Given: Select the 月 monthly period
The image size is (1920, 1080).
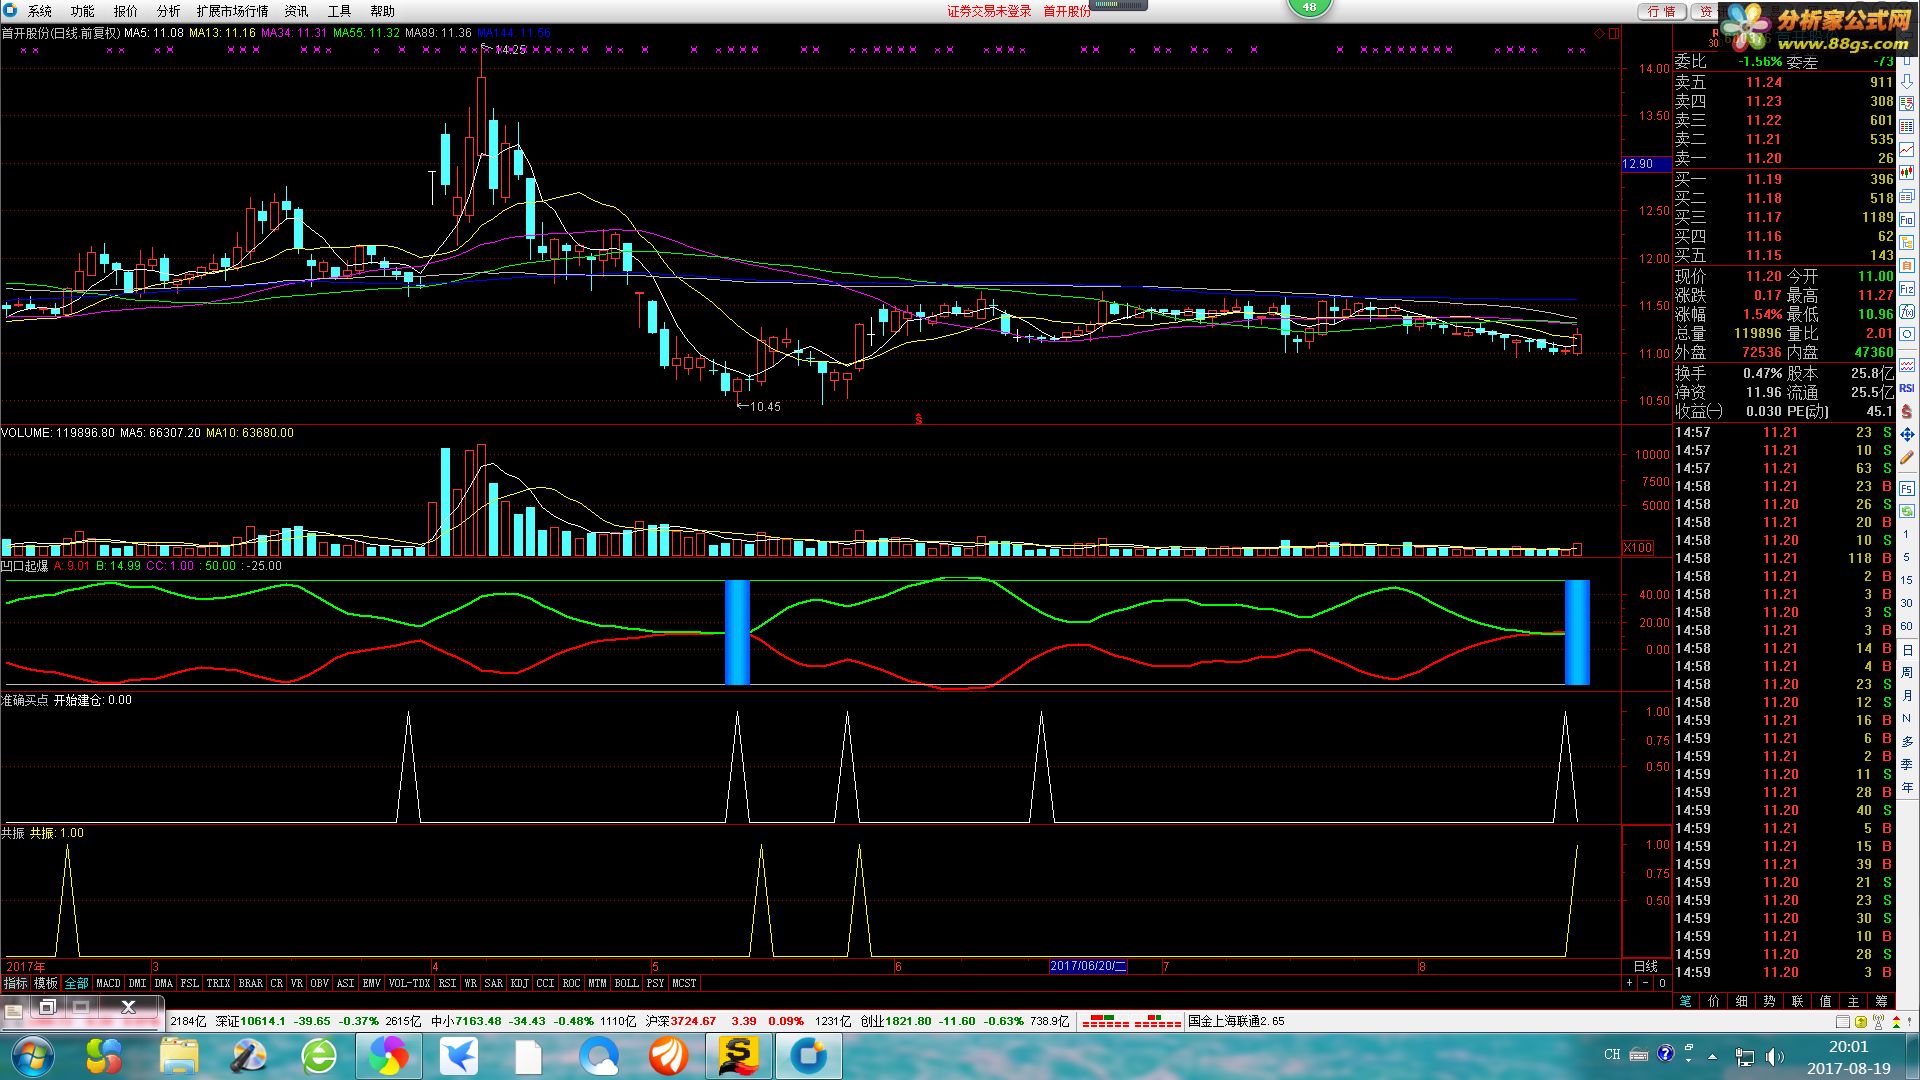Looking at the screenshot, I should (x=1907, y=695).
